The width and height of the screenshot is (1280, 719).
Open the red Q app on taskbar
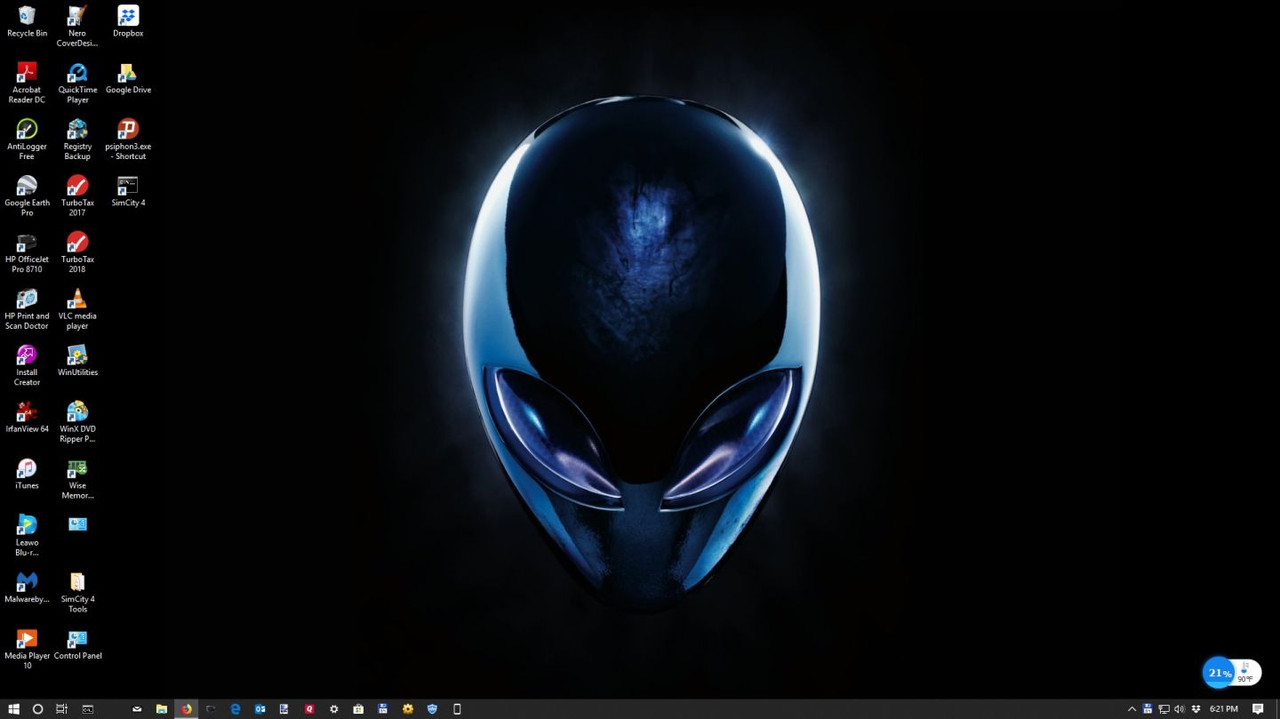[309, 709]
